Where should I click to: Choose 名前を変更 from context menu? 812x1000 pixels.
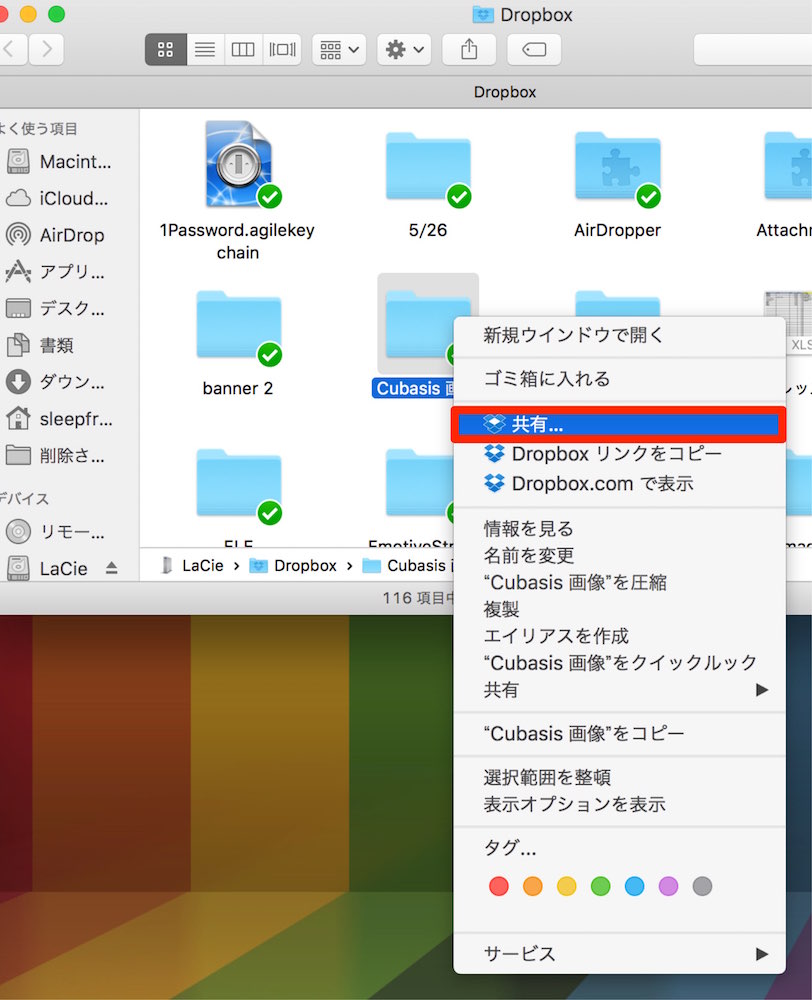pyautogui.click(x=619, y=555)
